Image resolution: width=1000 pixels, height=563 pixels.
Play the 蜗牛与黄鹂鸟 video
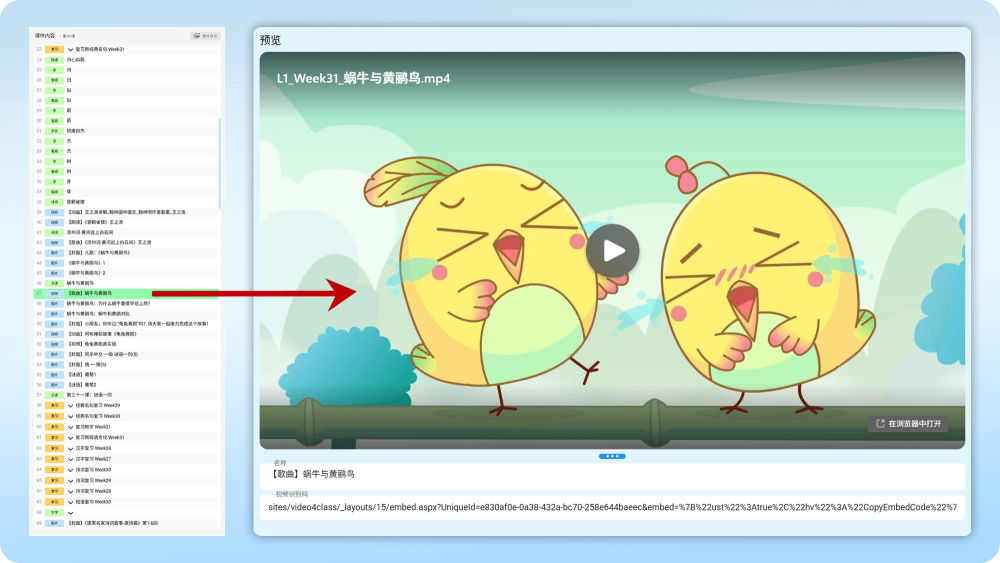[612, 250]
